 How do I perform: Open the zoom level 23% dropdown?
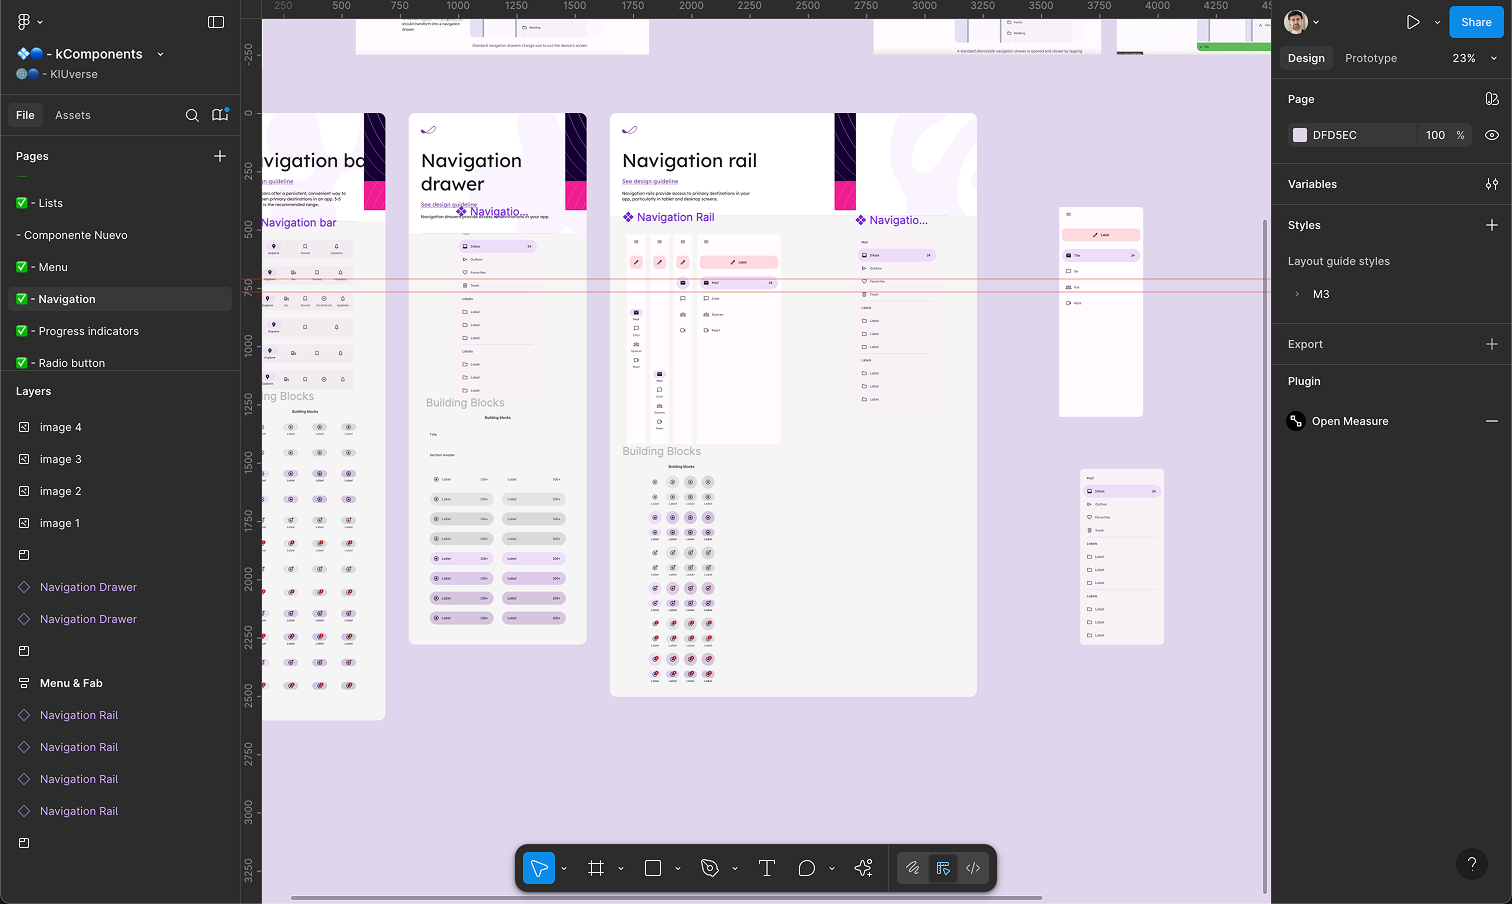pos(1475,58)
